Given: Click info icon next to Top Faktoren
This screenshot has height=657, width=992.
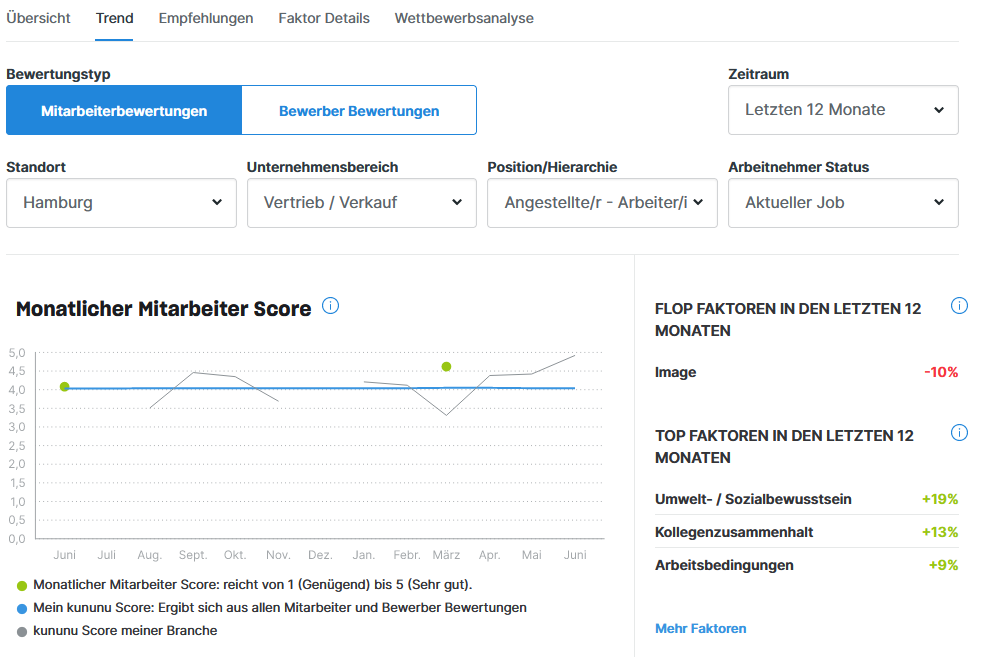Looking at the screenshot, I should click(959, 433).
